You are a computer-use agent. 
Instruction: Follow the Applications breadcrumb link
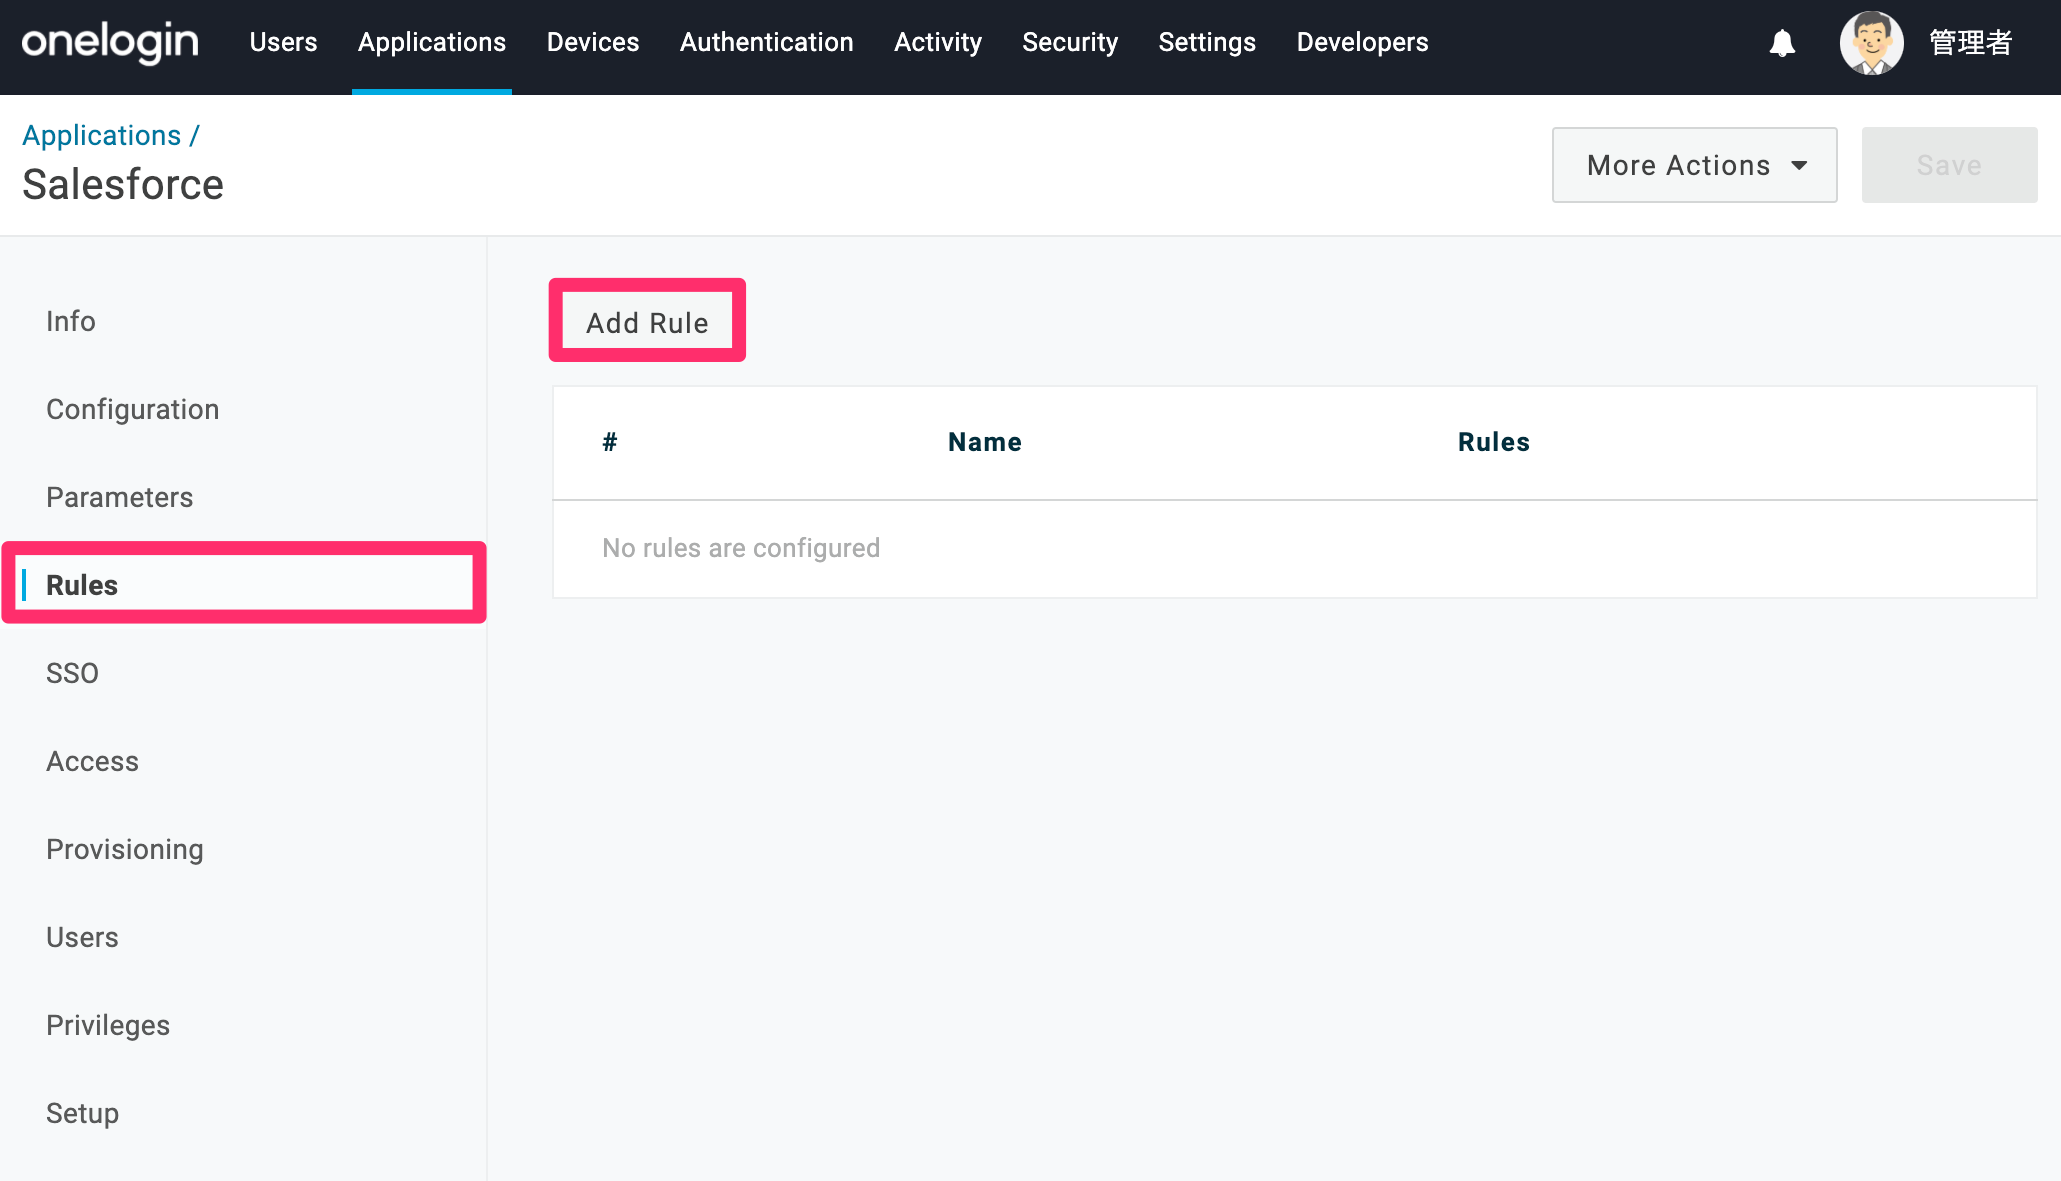102,135
